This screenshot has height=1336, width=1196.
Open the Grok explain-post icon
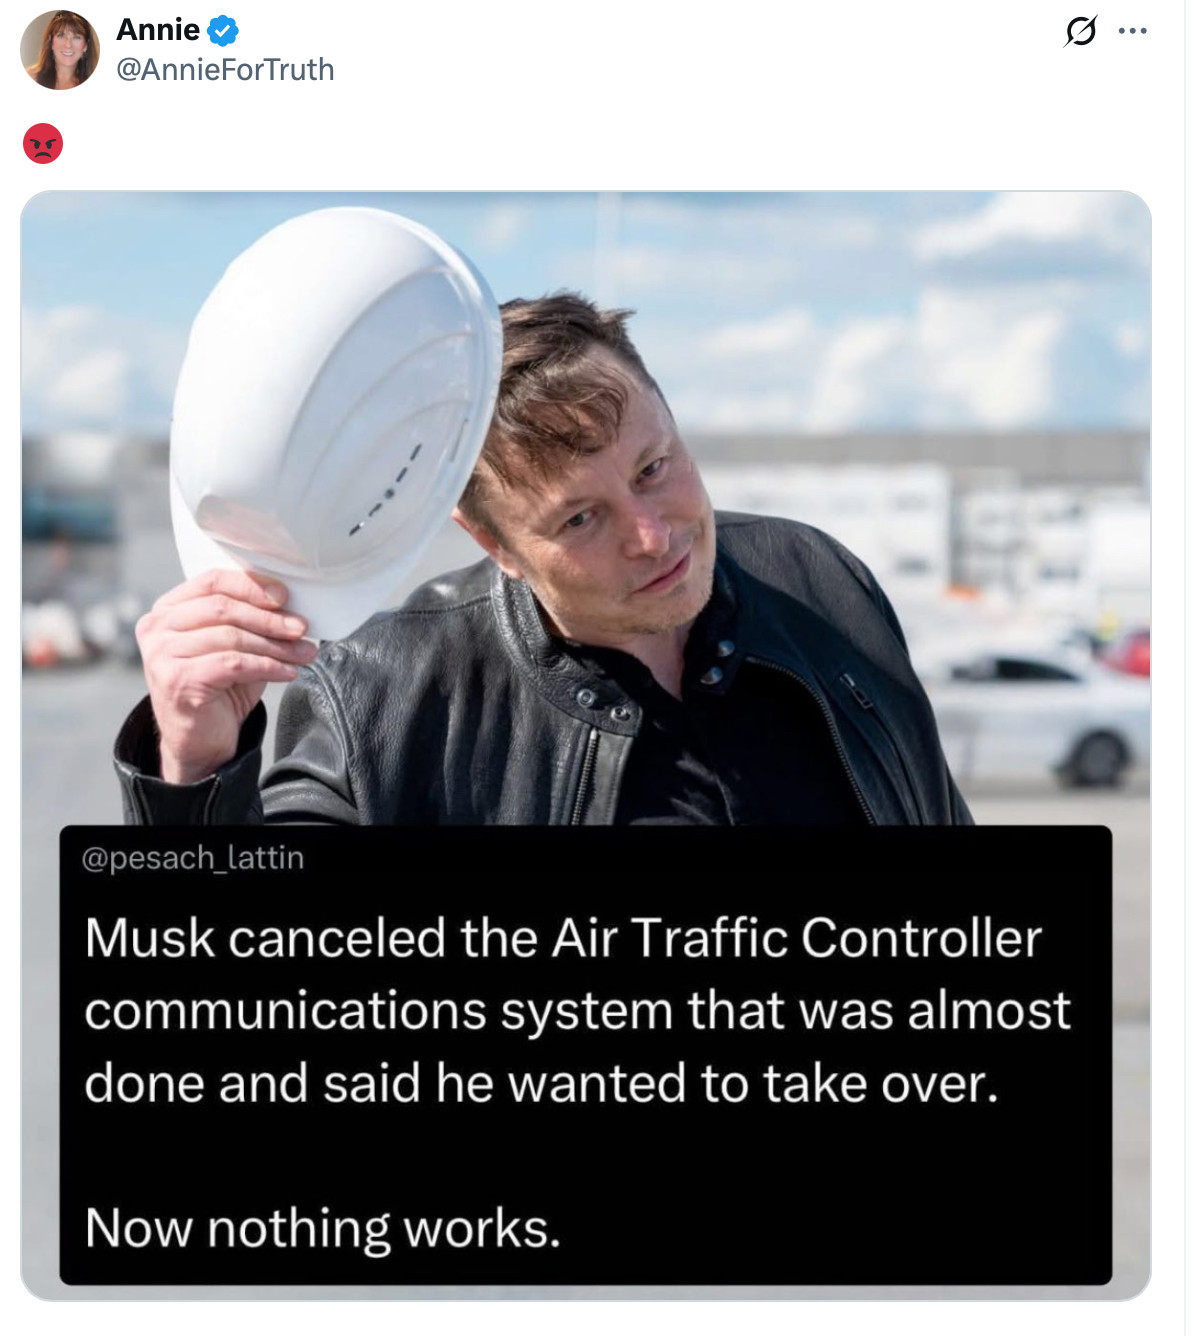pyautogui.click(x=1080, y=31)
